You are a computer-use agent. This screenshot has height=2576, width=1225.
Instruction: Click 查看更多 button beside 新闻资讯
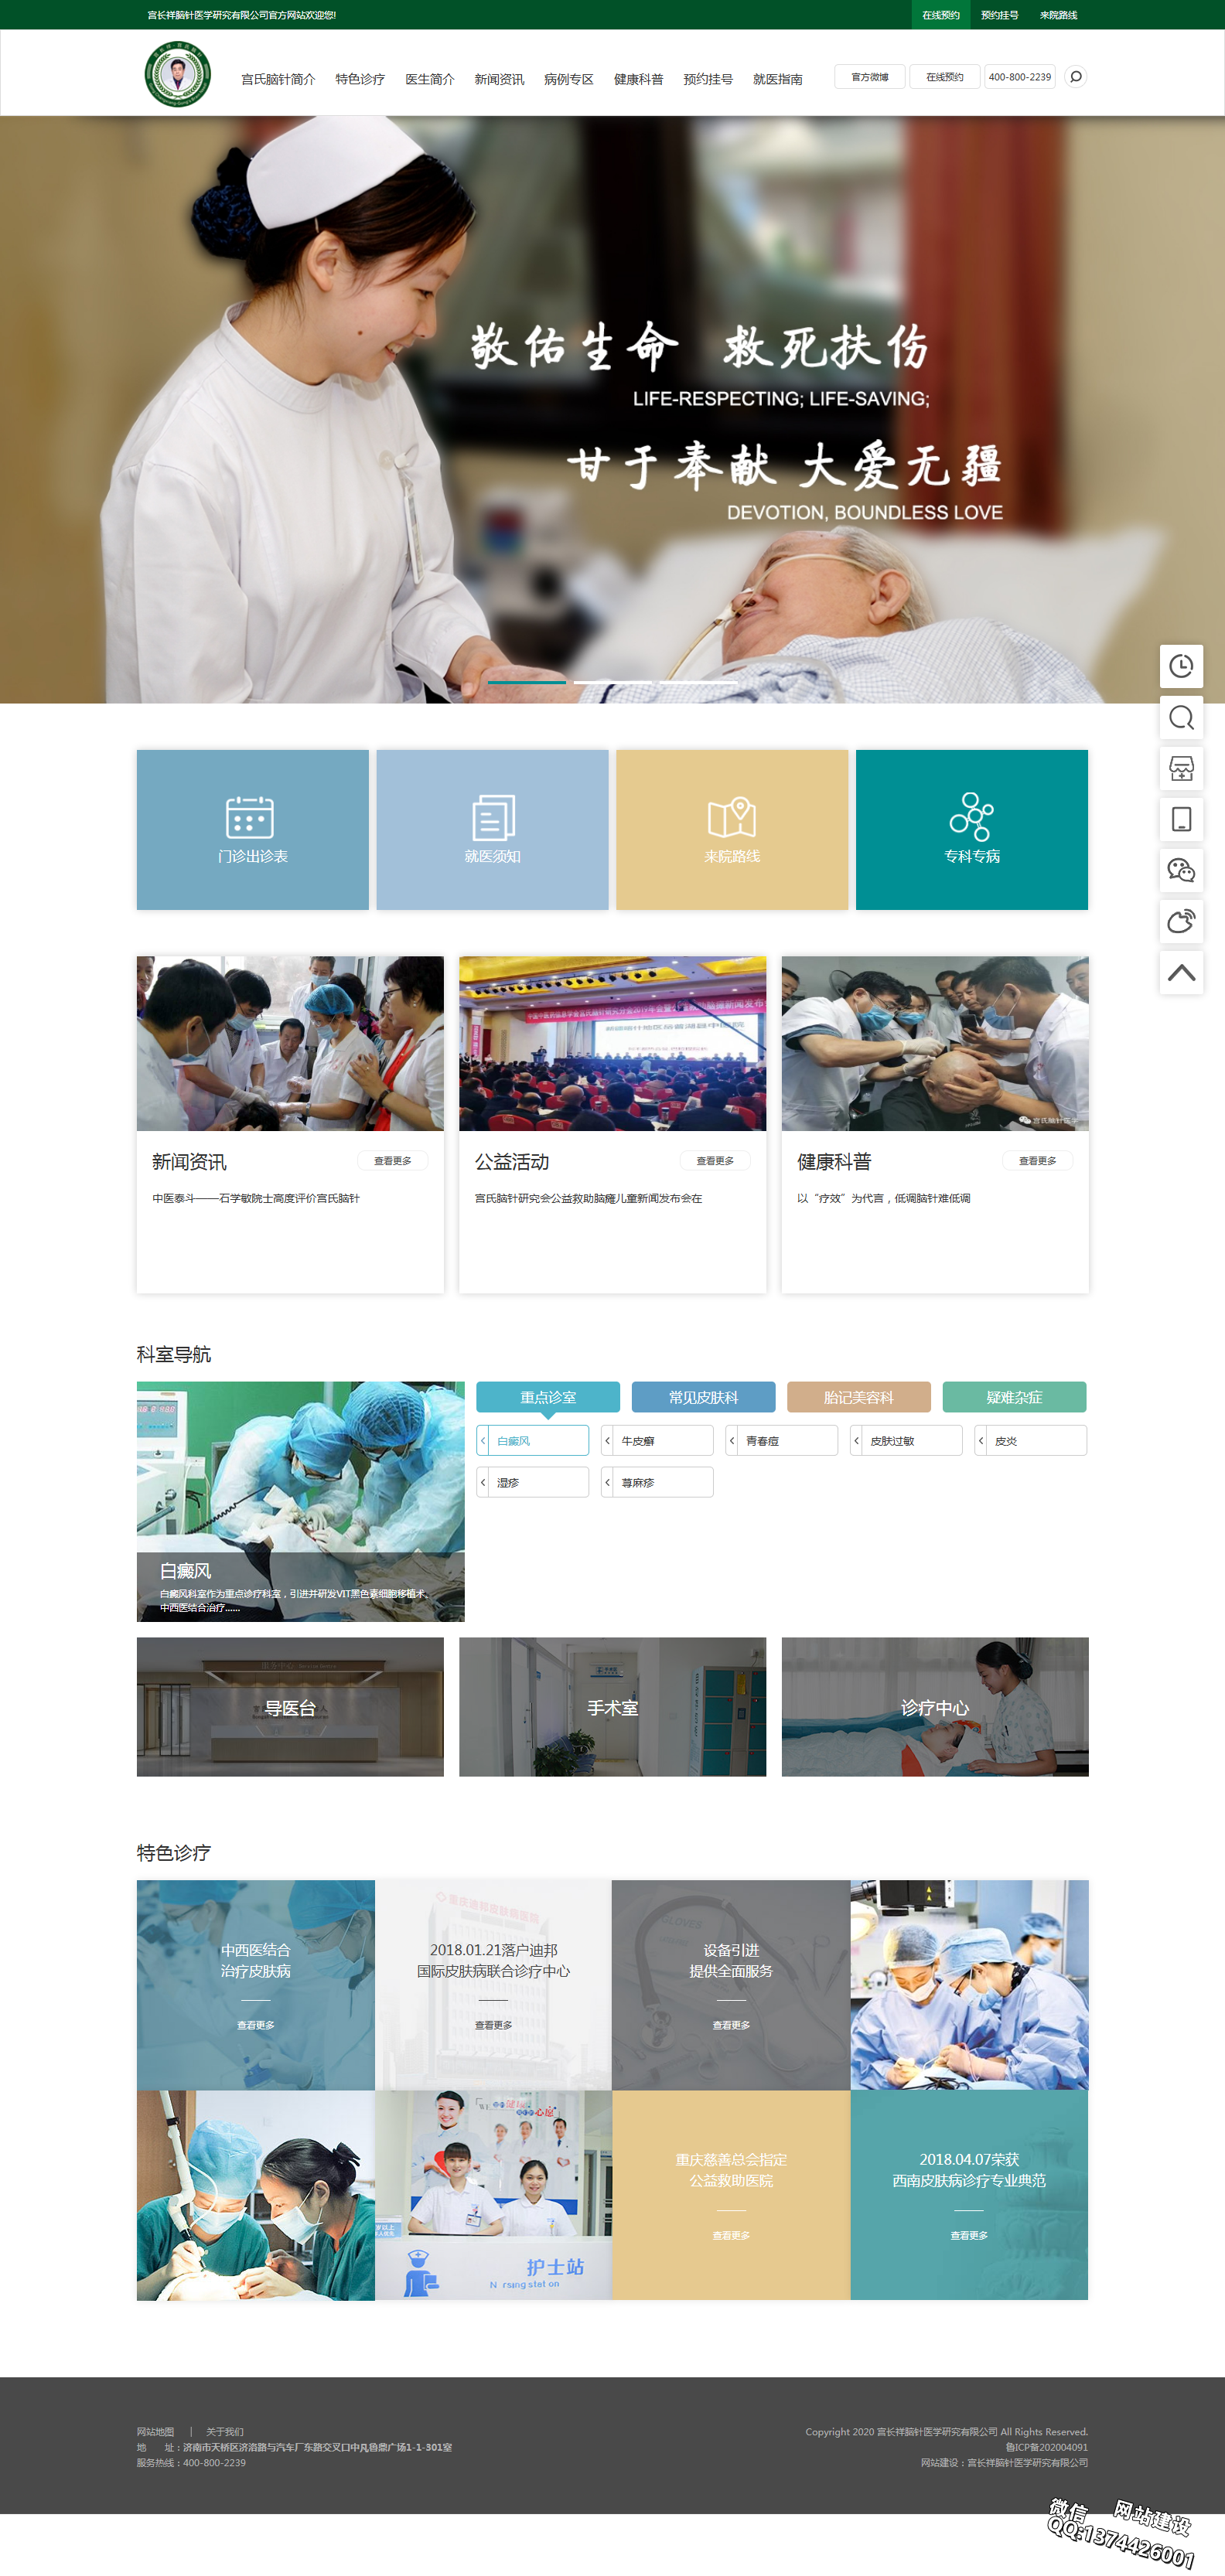[393, 1161]
